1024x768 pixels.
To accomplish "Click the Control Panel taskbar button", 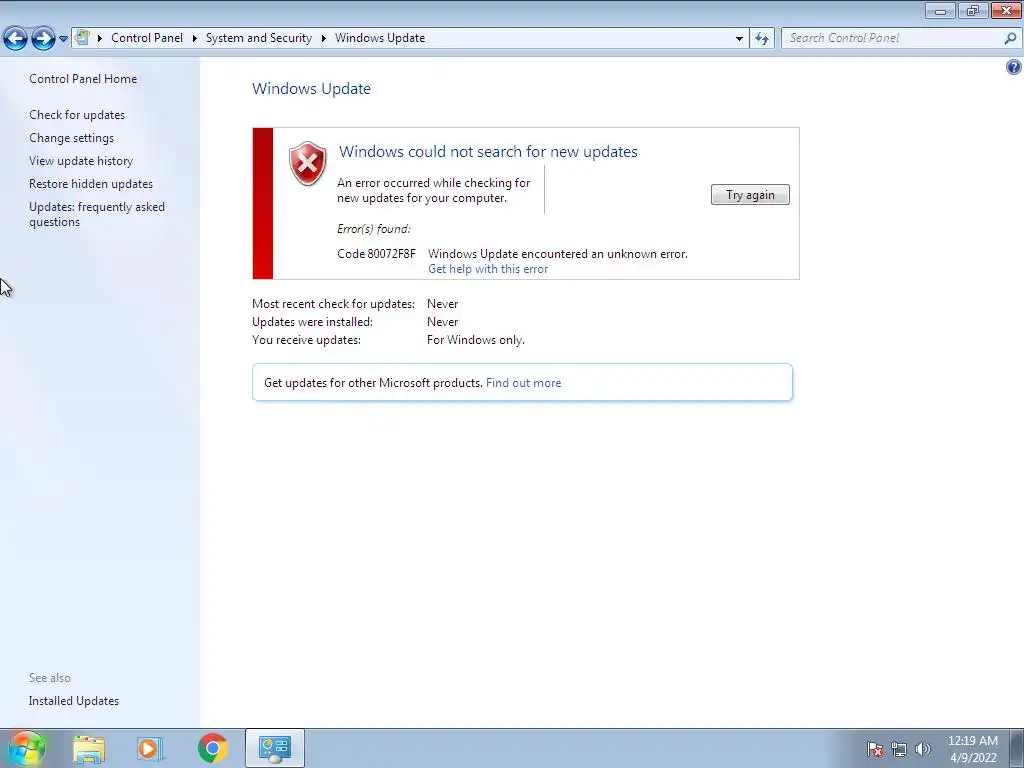I will (274, 748).
